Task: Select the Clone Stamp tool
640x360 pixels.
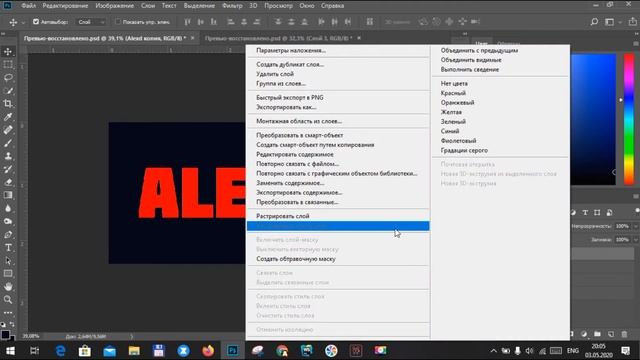Action: click(8, 156)
